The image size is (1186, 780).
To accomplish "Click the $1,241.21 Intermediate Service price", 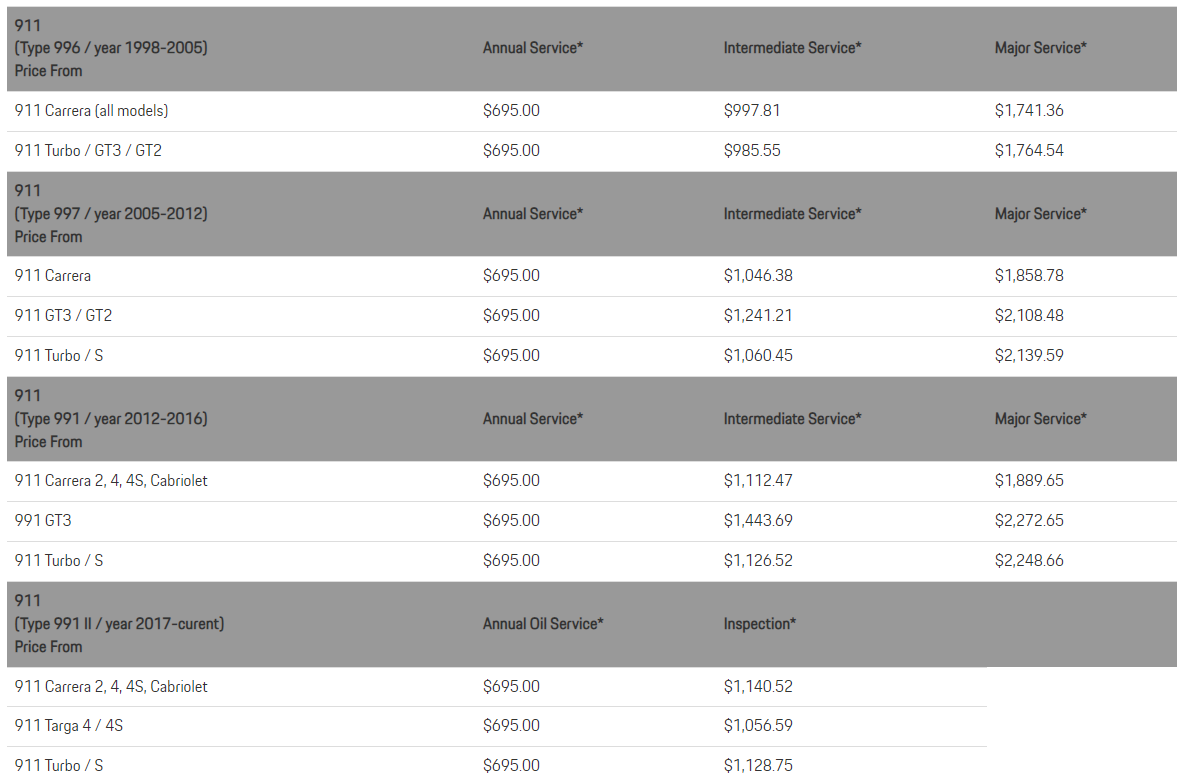I will coord(758,315).
